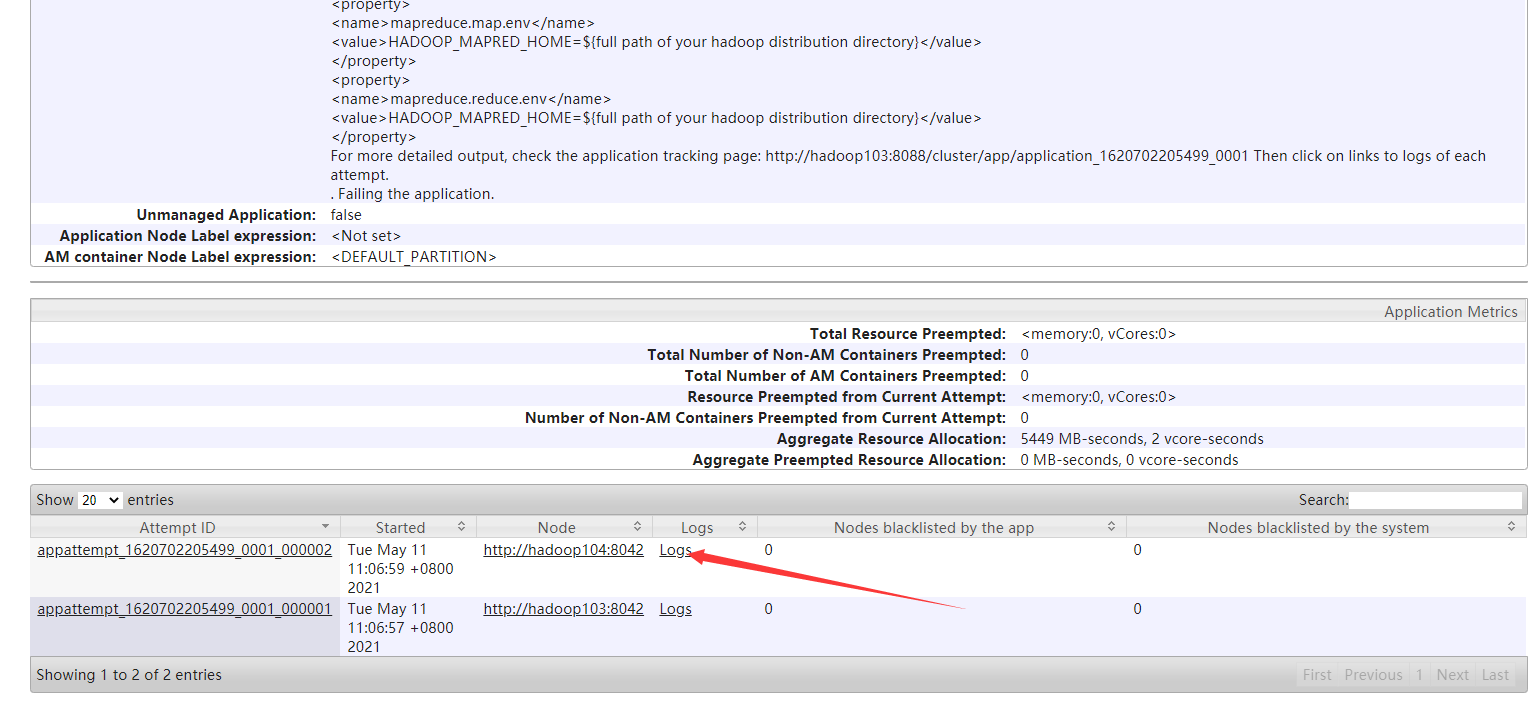Click the mapreduce.reduce.env name line
This screenshot has height=710, width=1534.
471,99
